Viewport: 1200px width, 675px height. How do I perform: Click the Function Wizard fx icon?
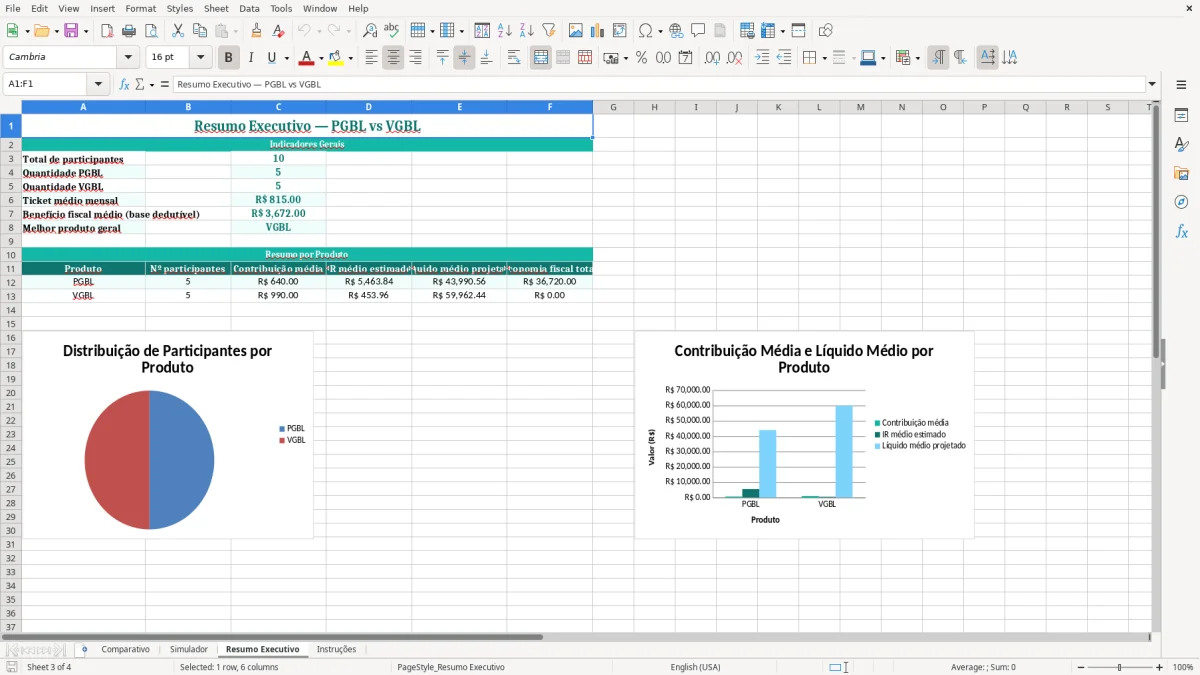(124, 85)
